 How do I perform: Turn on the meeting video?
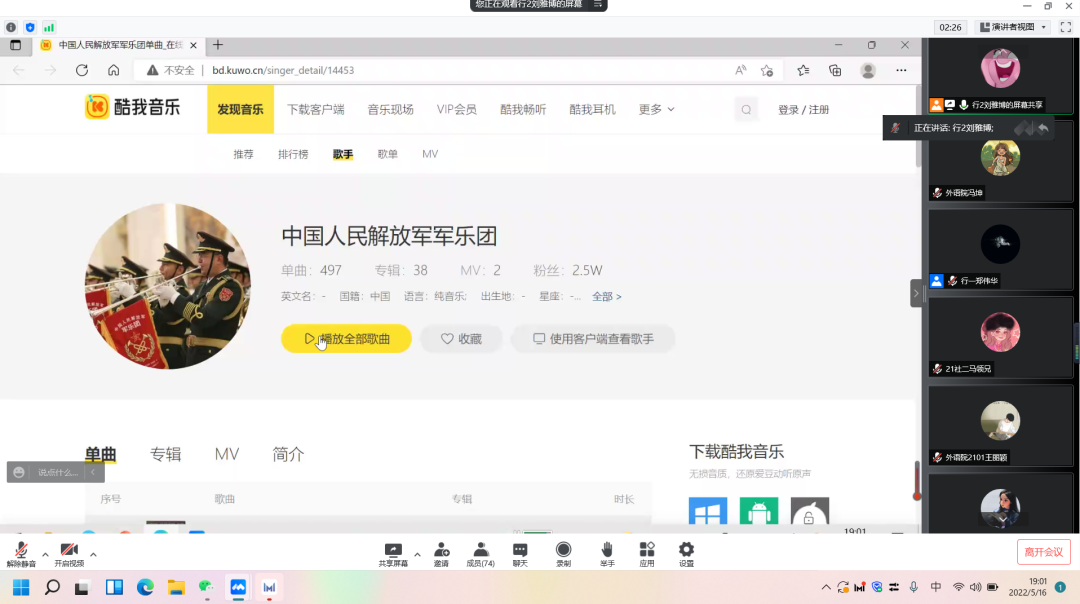(x=69, y=554)
